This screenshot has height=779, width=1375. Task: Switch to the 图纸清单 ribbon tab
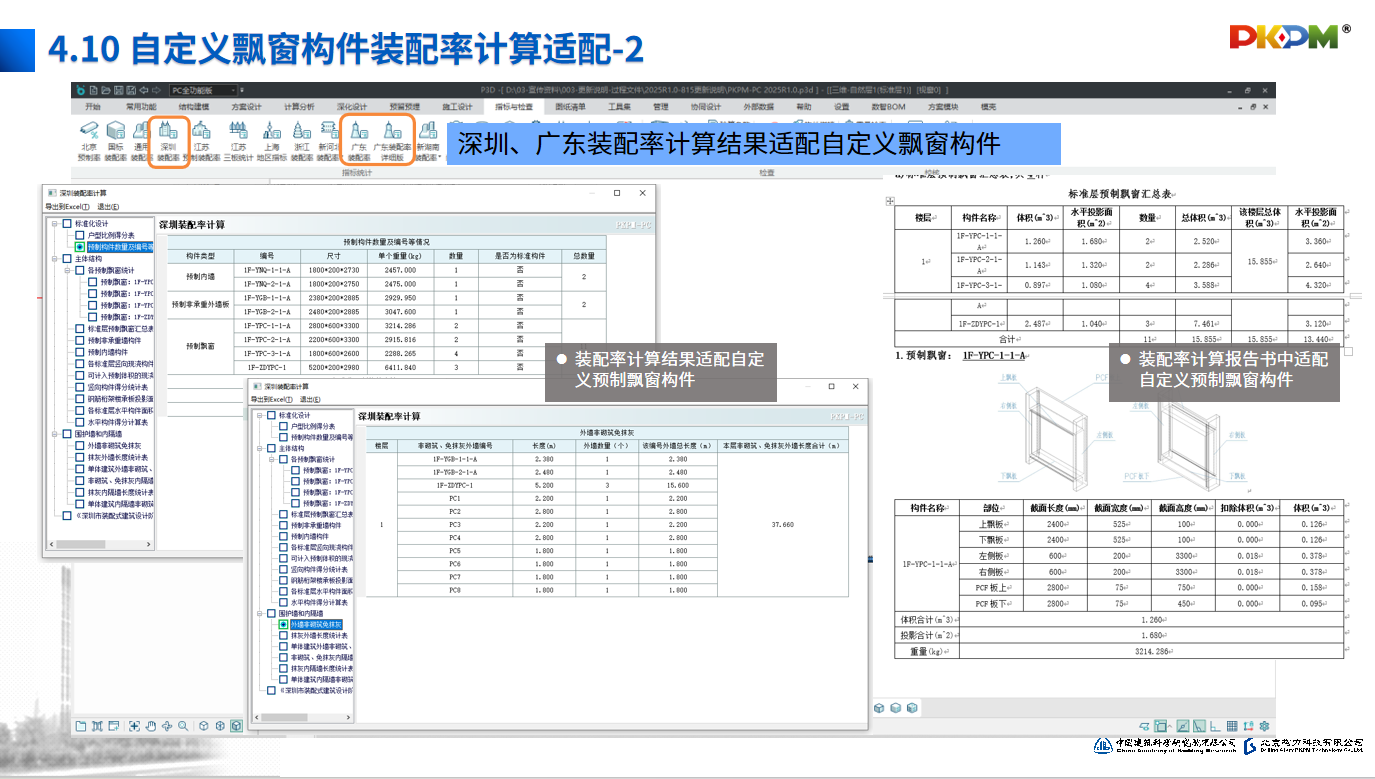(x=570, y=107)
